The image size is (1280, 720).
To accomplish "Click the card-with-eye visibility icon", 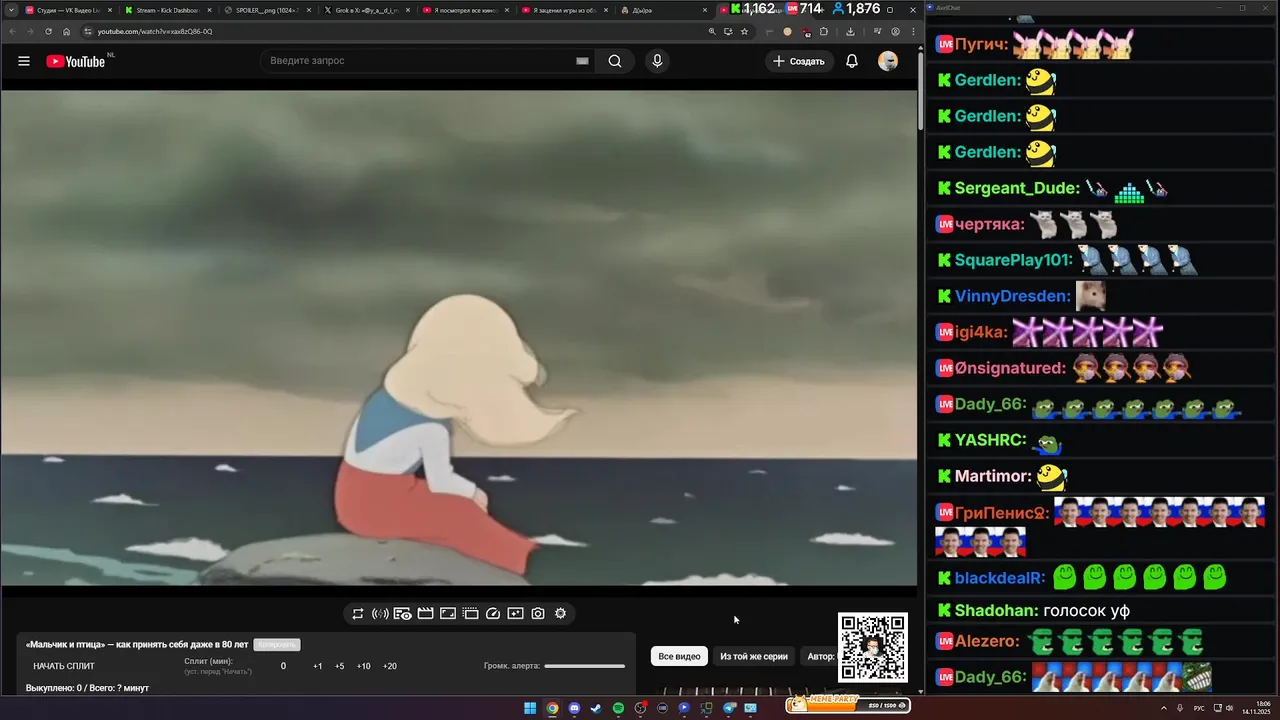I will (403, 613).
